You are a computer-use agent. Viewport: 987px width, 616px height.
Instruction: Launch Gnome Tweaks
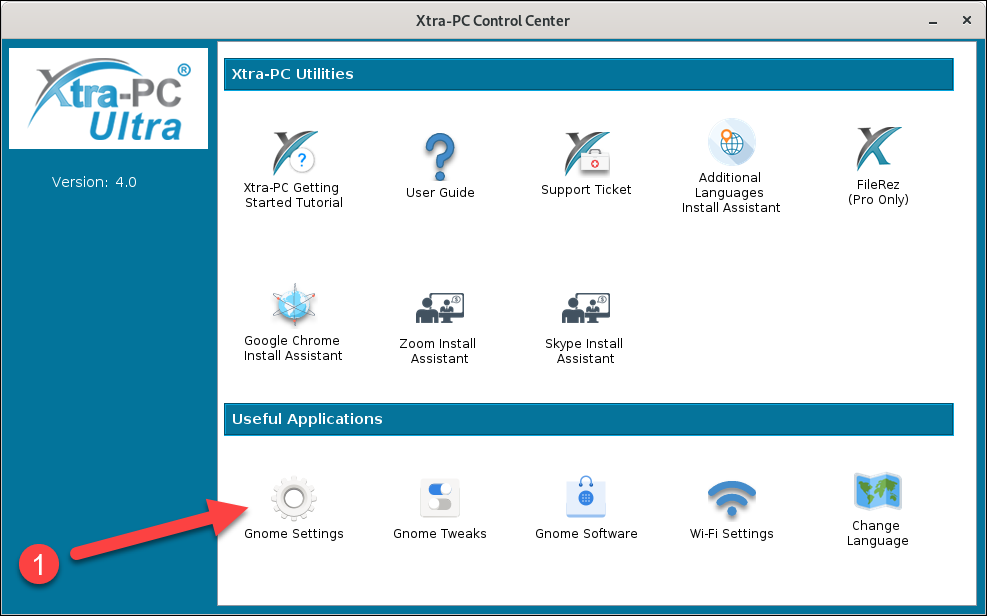[x=439, y=497]
